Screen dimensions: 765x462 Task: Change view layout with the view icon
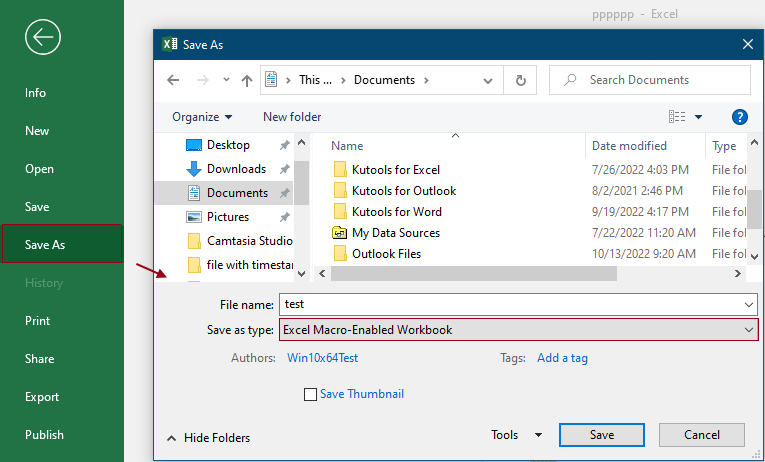pos(678,117)
